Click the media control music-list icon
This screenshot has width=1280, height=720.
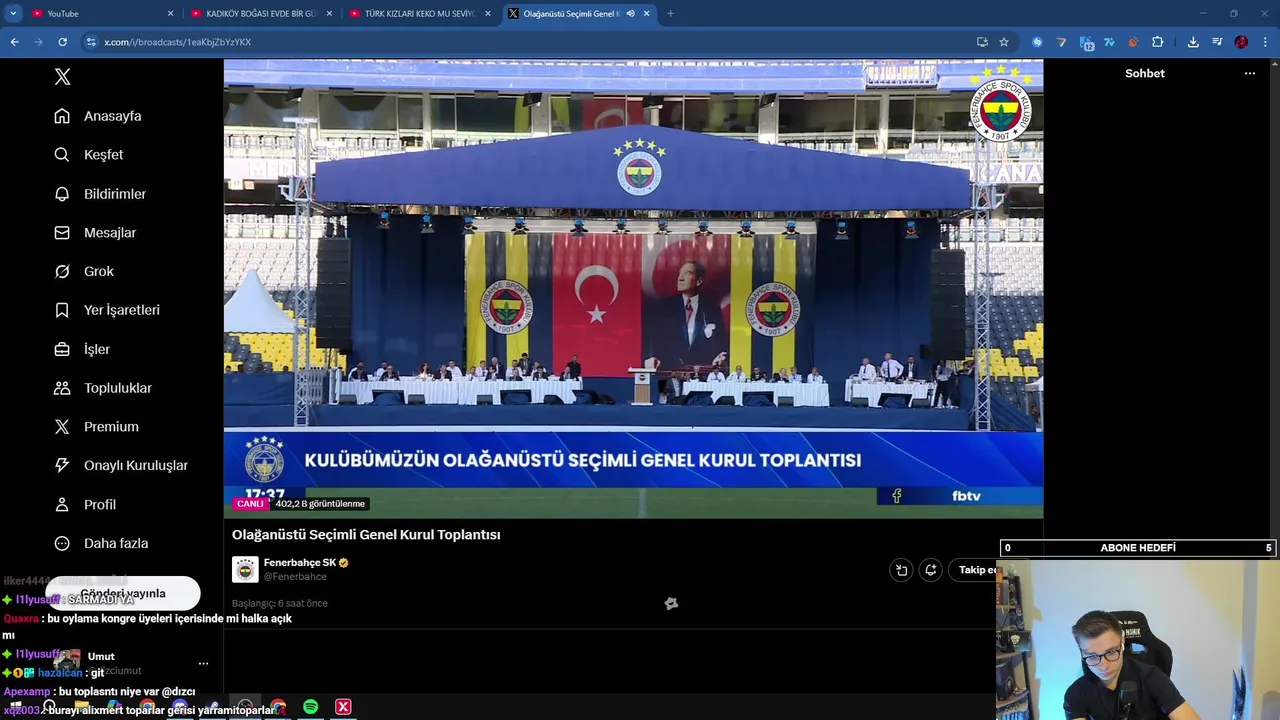click(1217, 42)
